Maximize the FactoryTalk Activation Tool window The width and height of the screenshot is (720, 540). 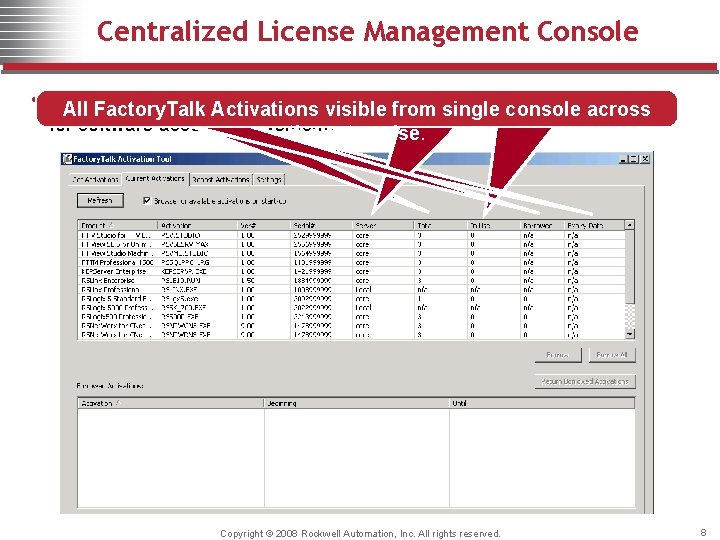point(633,159)
